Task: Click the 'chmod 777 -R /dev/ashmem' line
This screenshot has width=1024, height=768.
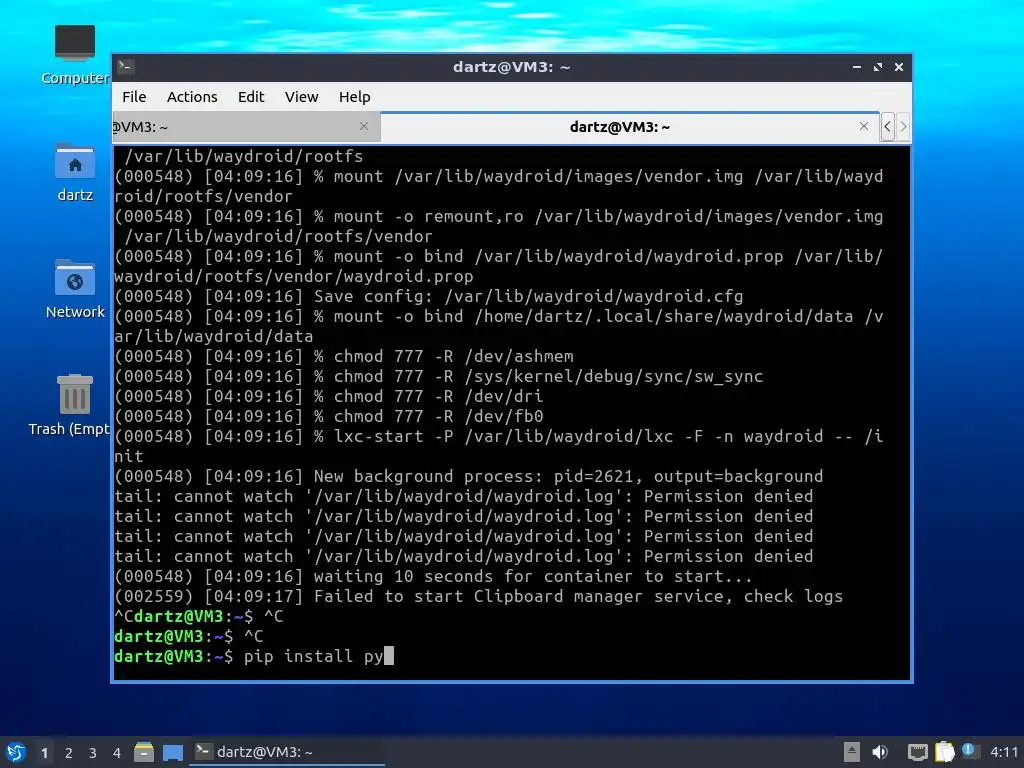Action: click(344, 356)
